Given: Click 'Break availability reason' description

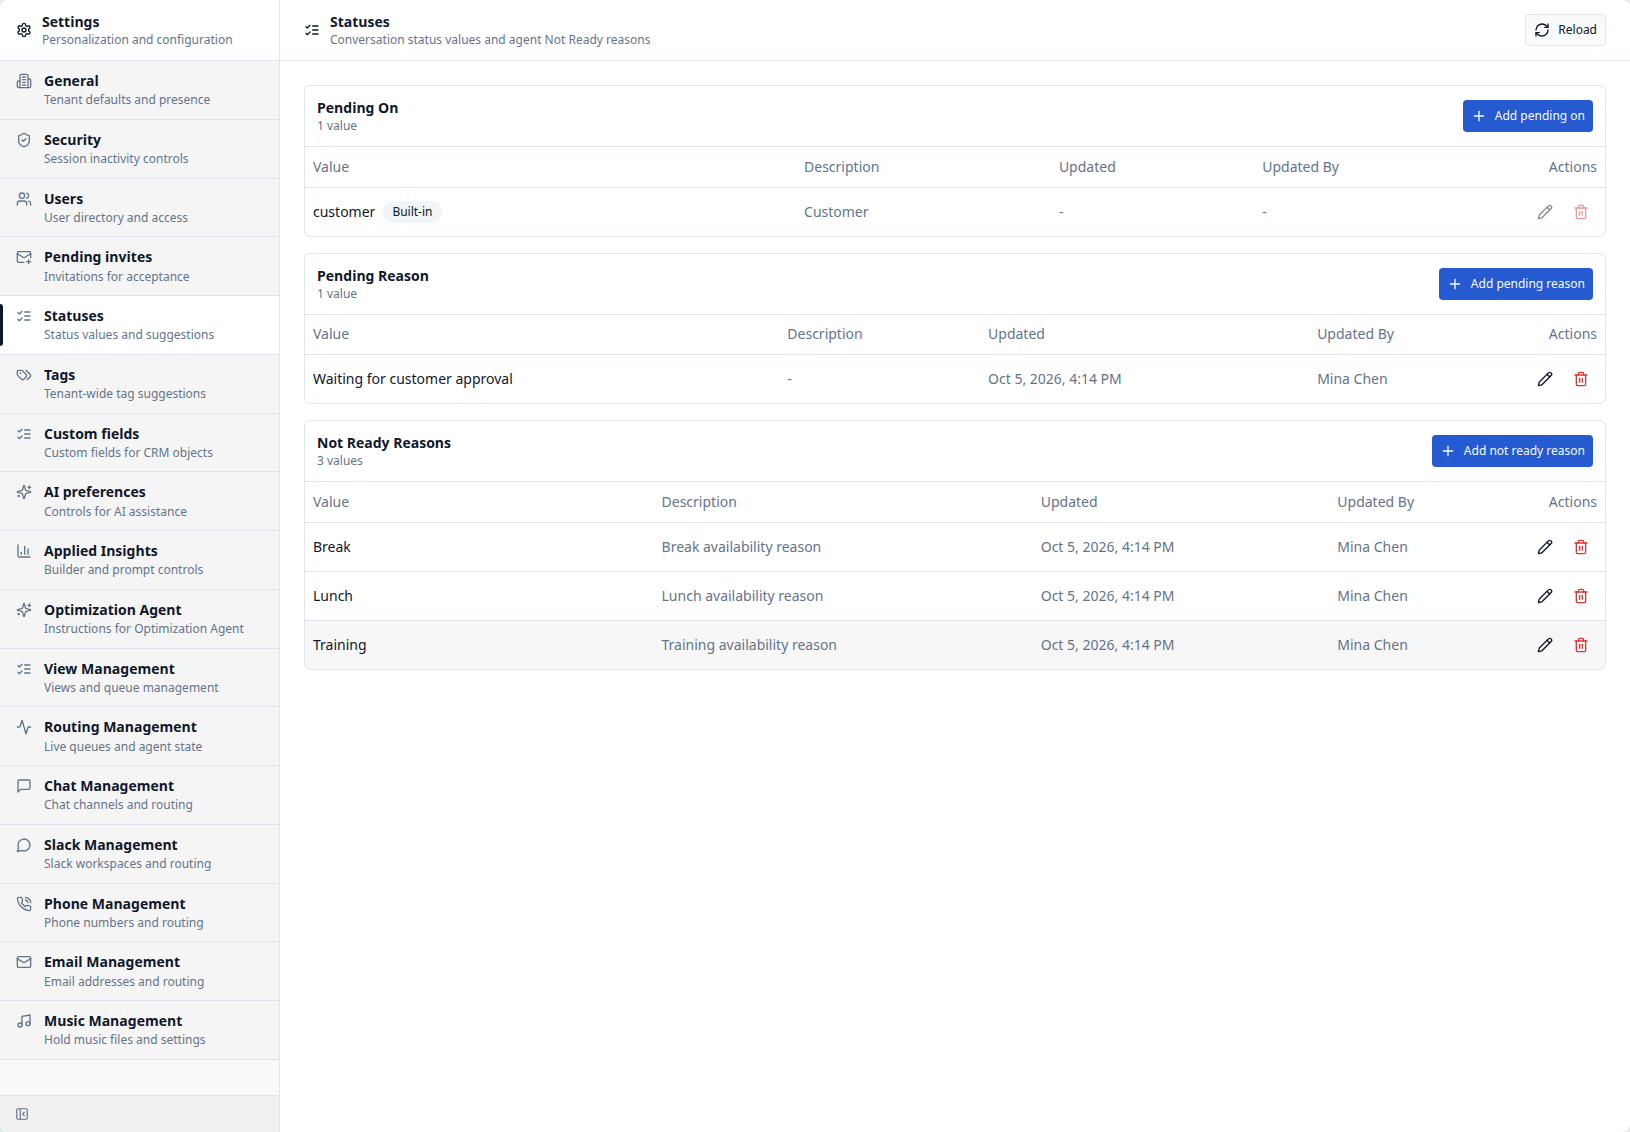Looking at the screenshot, I should pyautogui.click(x=741, y=547).
